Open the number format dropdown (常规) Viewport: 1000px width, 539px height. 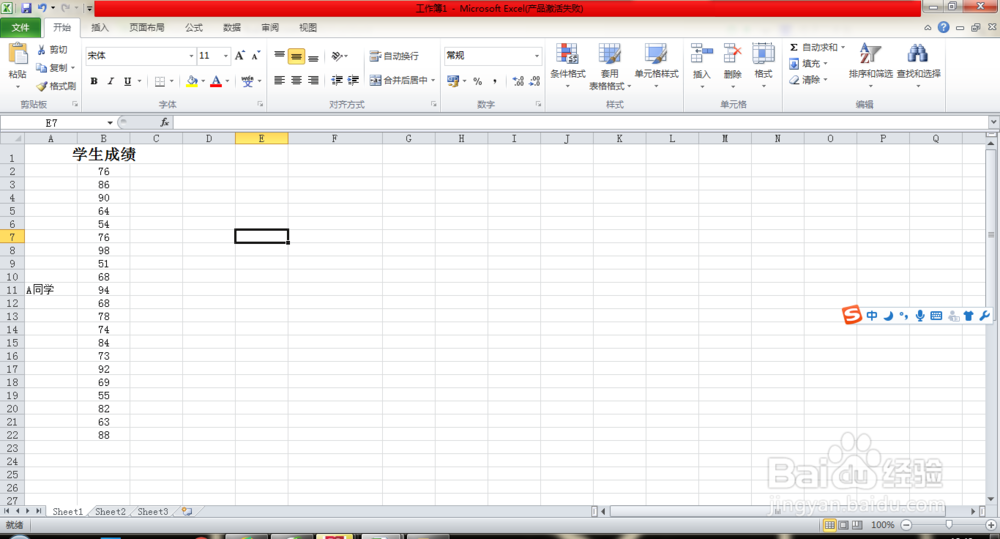point(536,56)
